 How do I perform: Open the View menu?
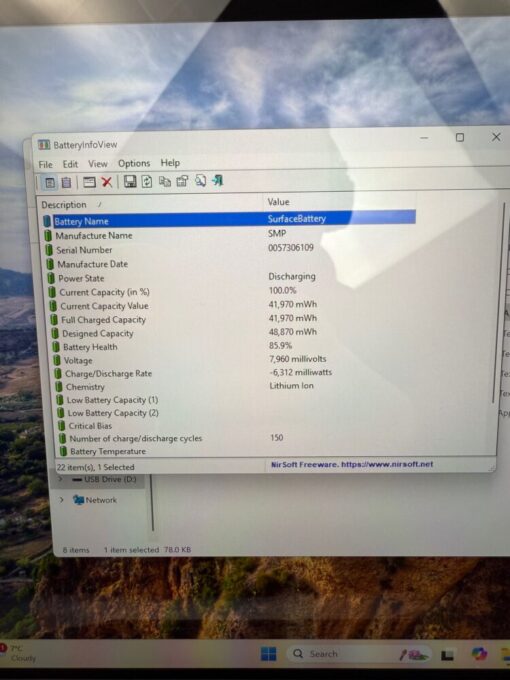click(x=98, y=164)
